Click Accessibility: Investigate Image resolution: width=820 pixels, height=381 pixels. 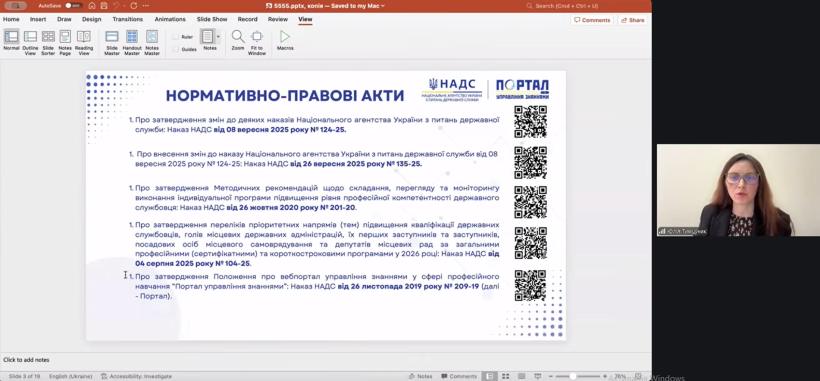tap(136, 376)
